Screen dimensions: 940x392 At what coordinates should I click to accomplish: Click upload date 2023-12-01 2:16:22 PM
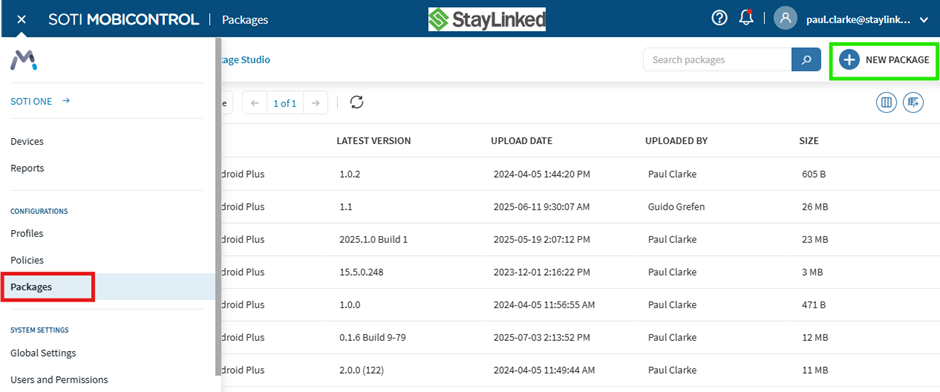[541, 272]
